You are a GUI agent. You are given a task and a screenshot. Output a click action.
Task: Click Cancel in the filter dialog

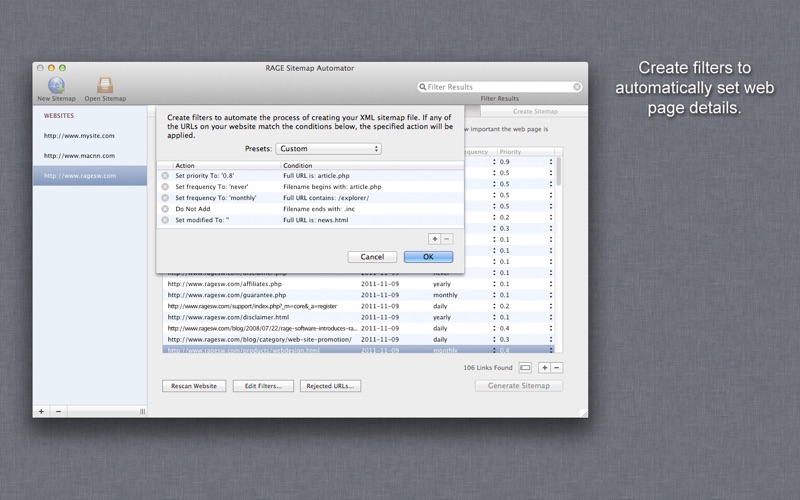[x=372, y=257]
